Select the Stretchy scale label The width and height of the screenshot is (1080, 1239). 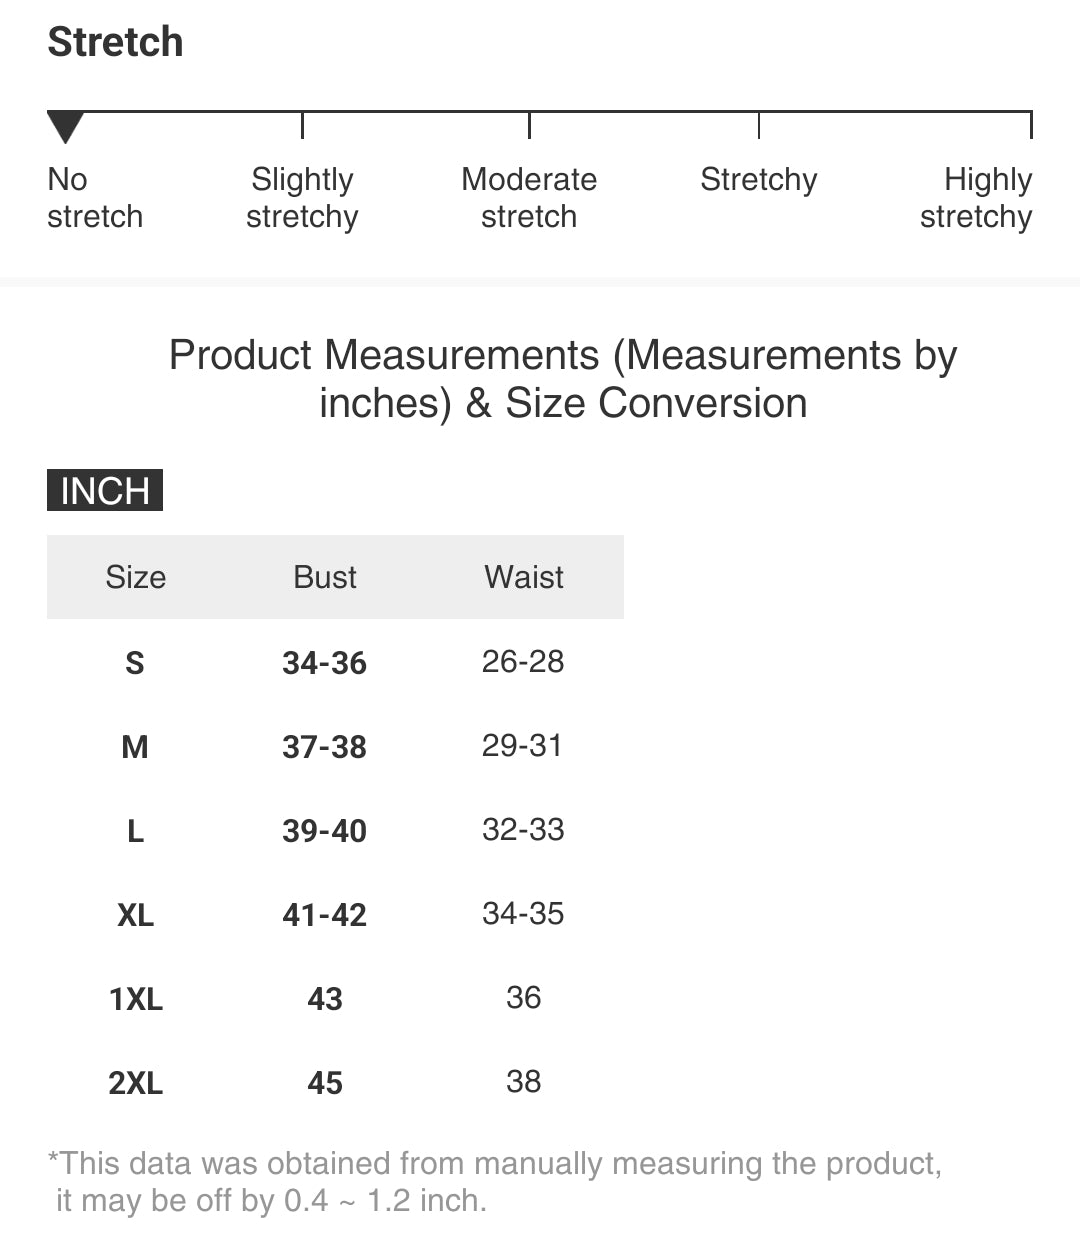(x=758, y=180)
